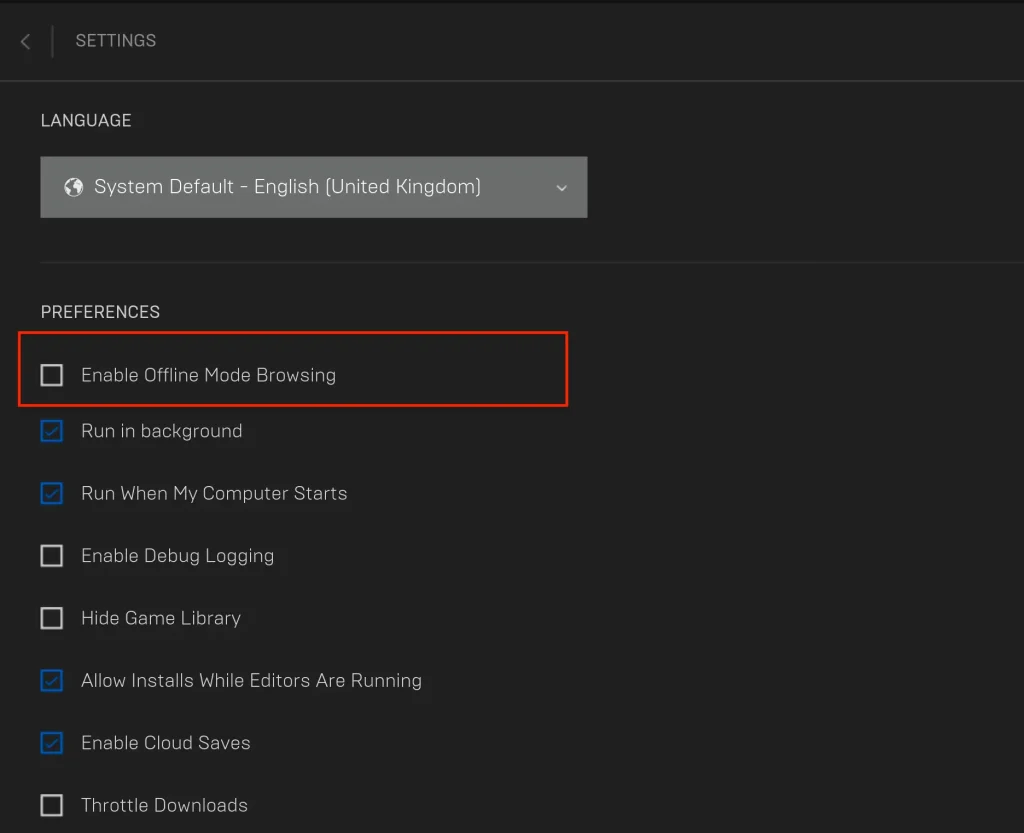
Task: Click the red-highlighted Offline Mode Browsing row
Action: coord(293,369)
